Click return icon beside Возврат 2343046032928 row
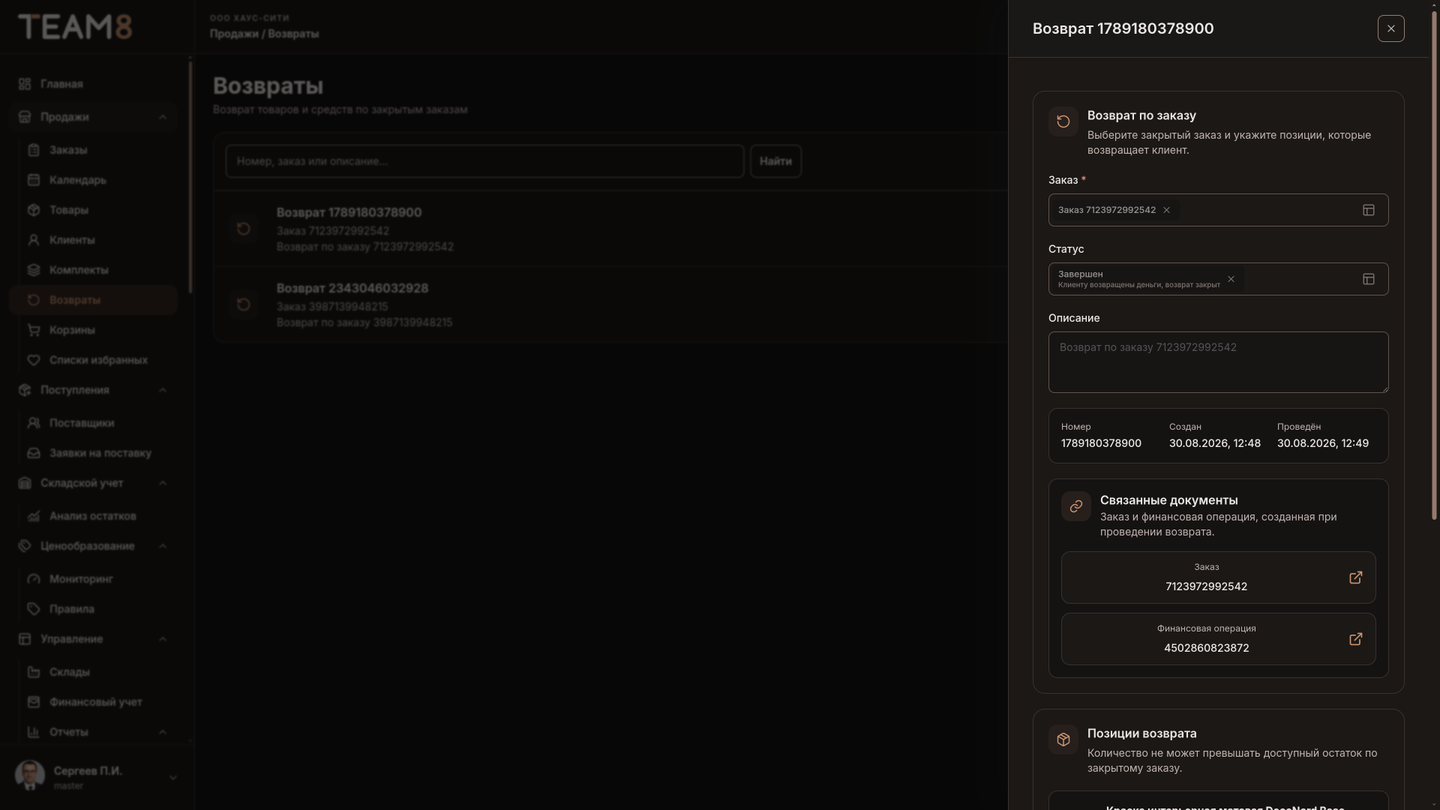 click(x=243, y=304)
